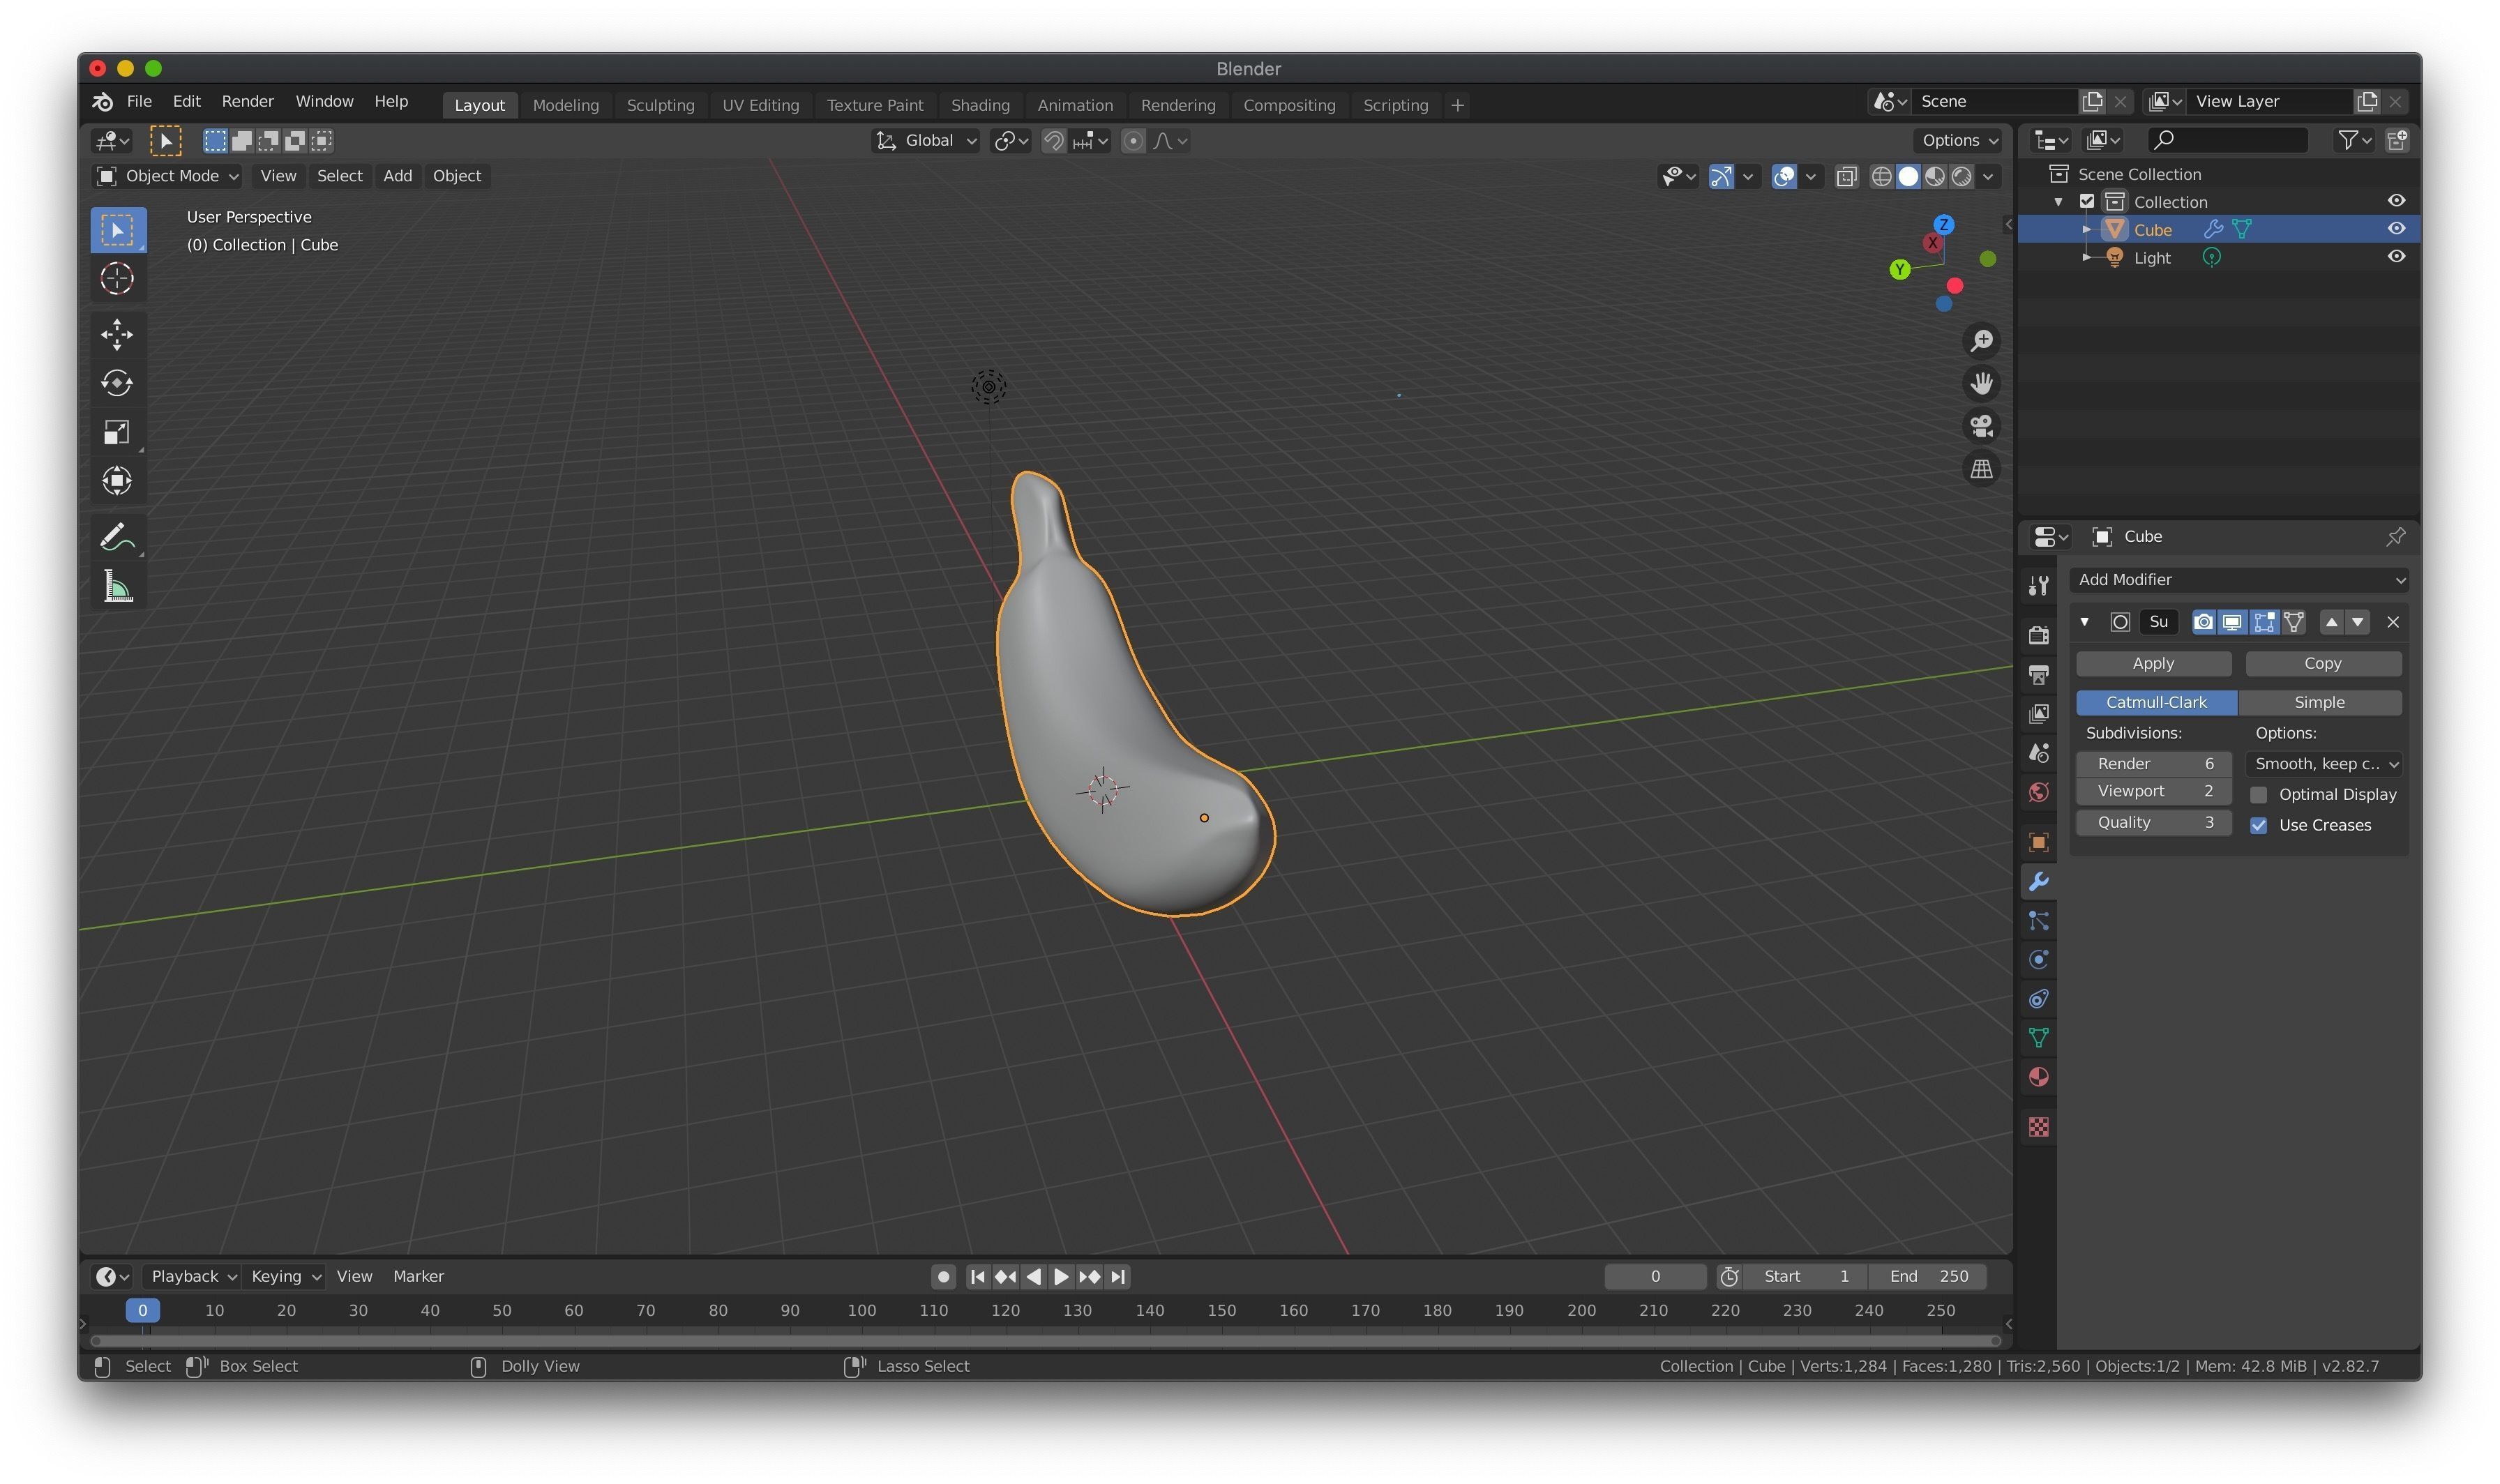This screenshot has width=2500, height=1484.
Task: Open Output properties tab
Action: pos(2039,675)
